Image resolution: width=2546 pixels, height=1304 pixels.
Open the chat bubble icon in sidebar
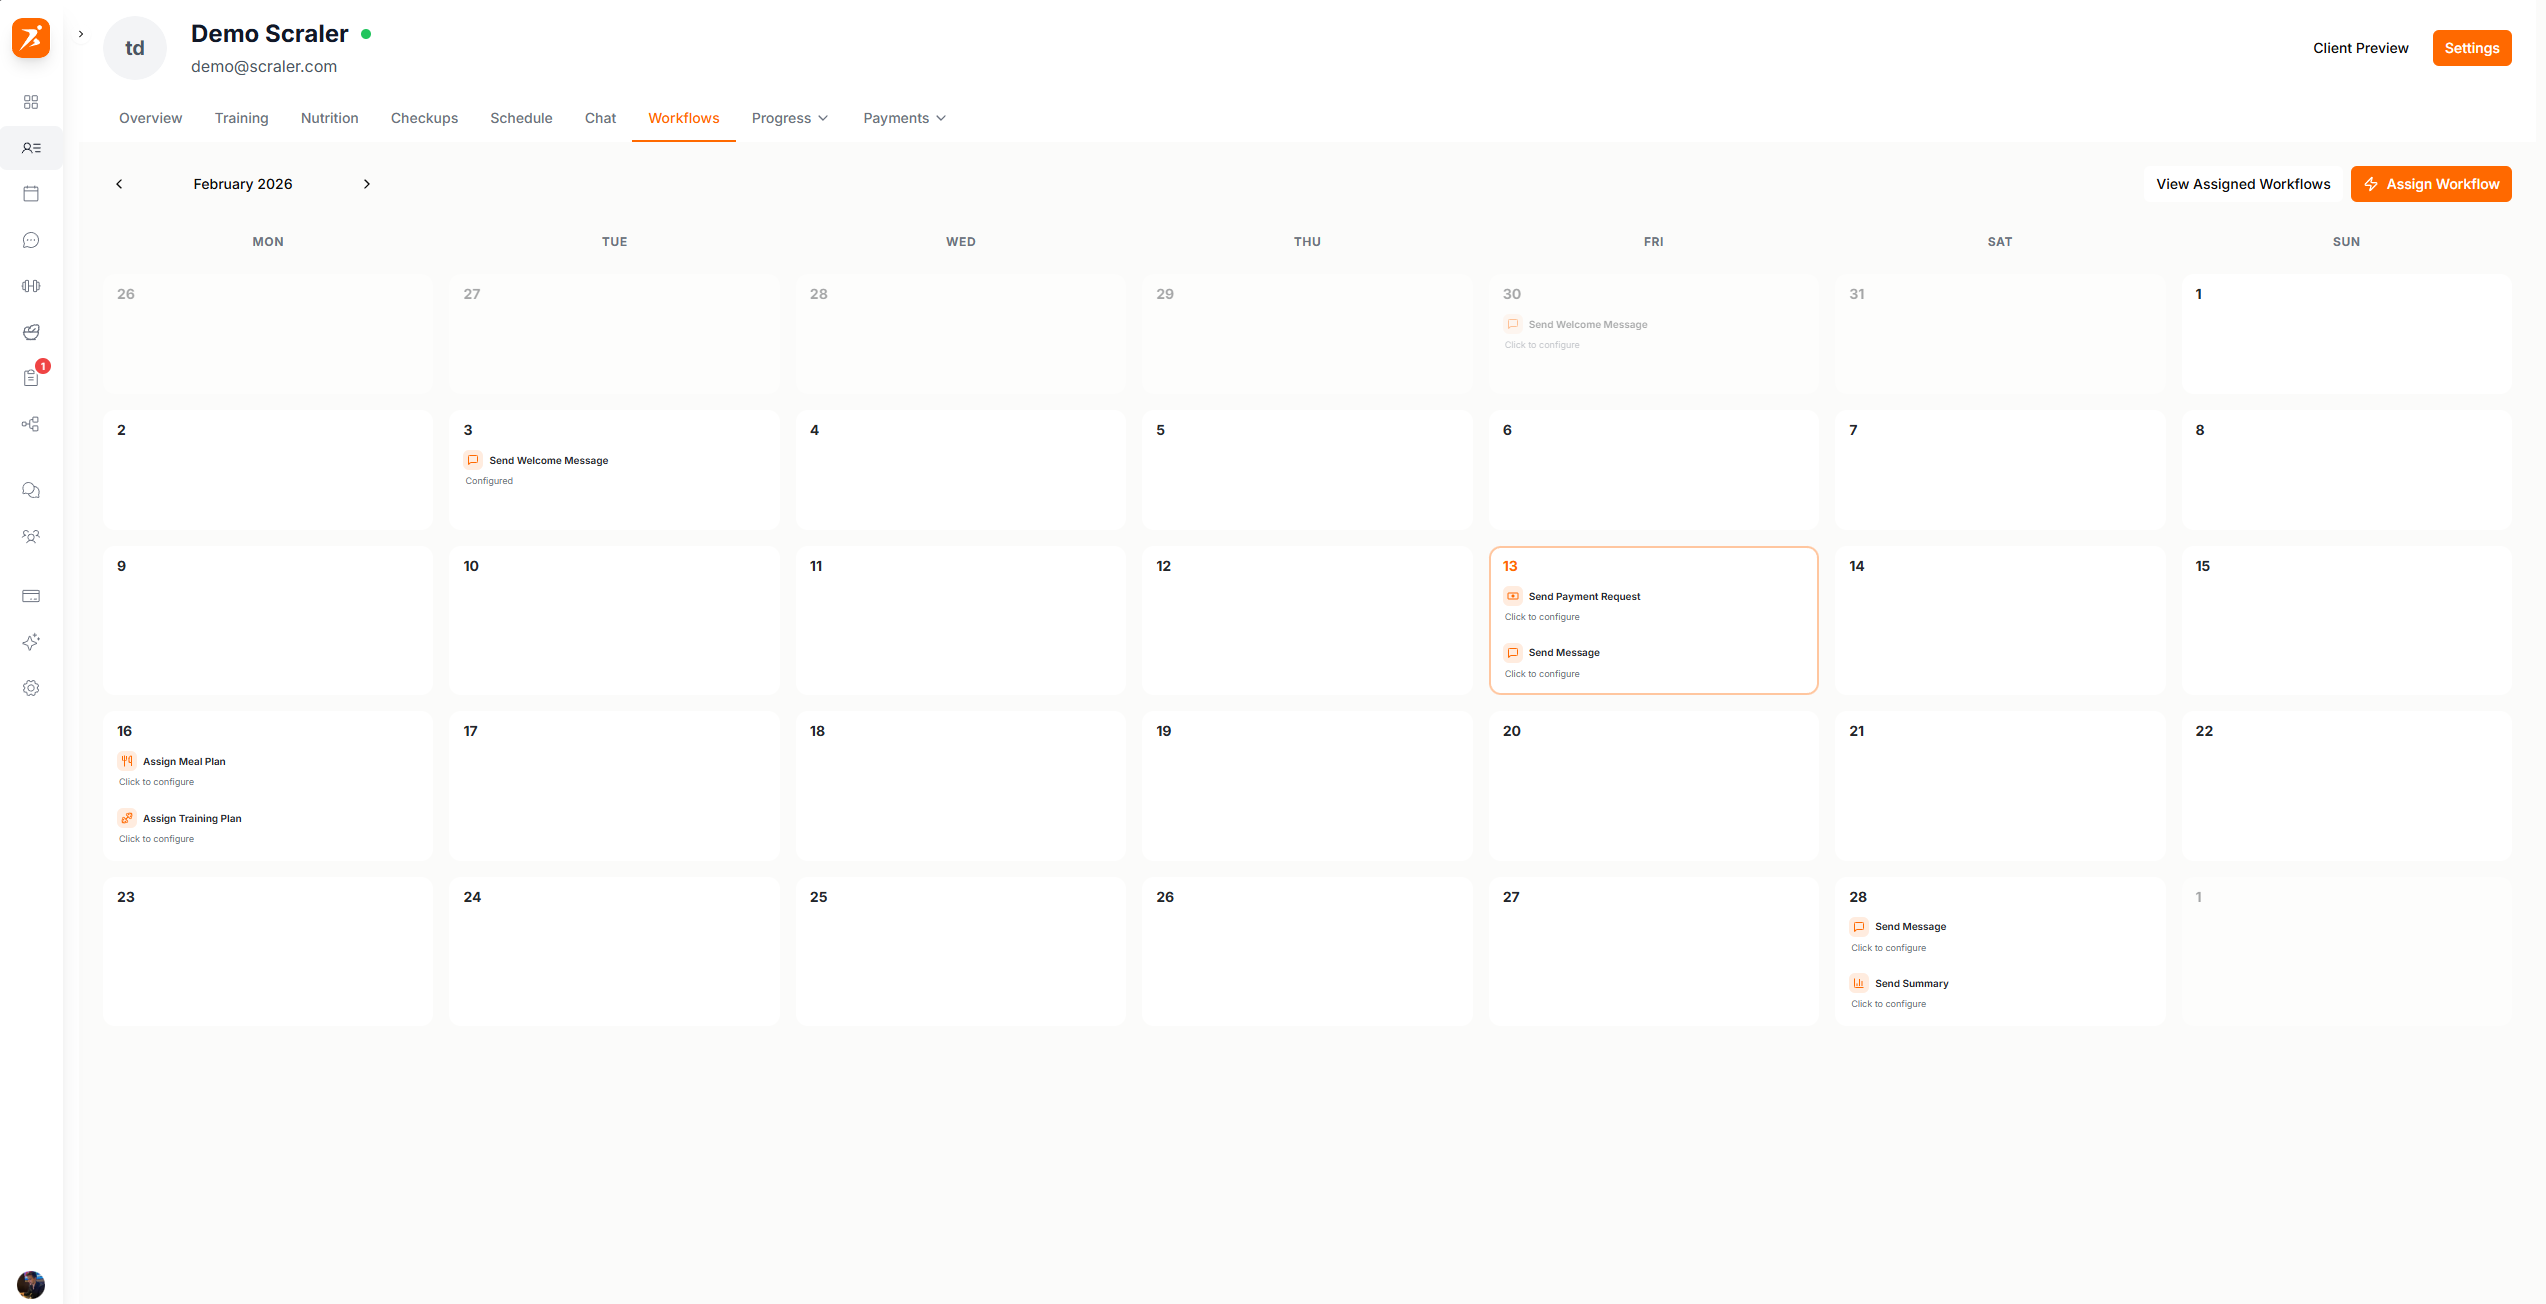tap(31, 240)
